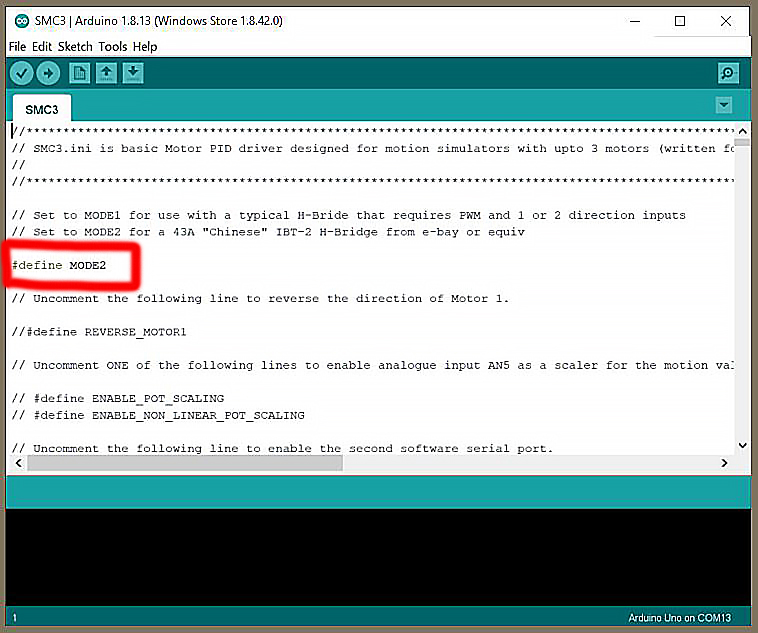Save the sketch using the down-arrow icon
758x633 pixels.
pyautogui.click(x=133, y=74)
